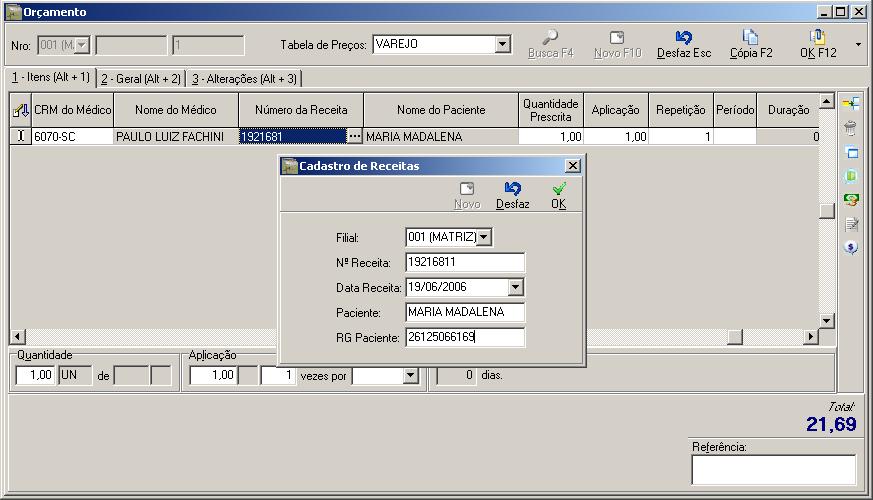
Task: Click Desfaz in the Cadastro de Receitas dialog
Action: coord(512,195)
